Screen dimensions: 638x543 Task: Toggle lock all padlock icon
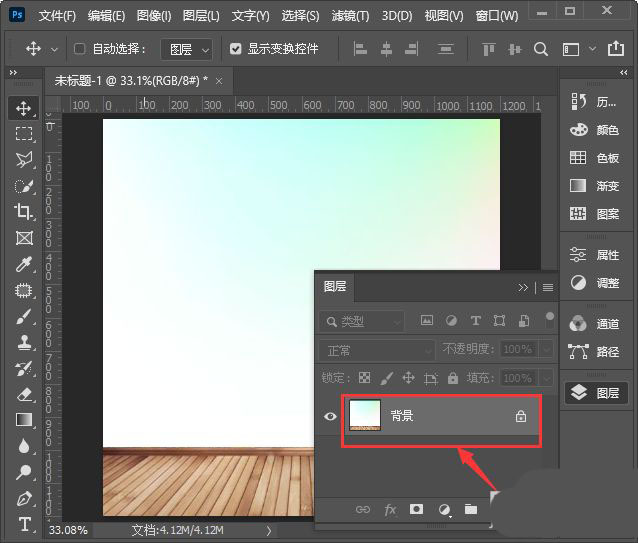click(x=452, y=378)
